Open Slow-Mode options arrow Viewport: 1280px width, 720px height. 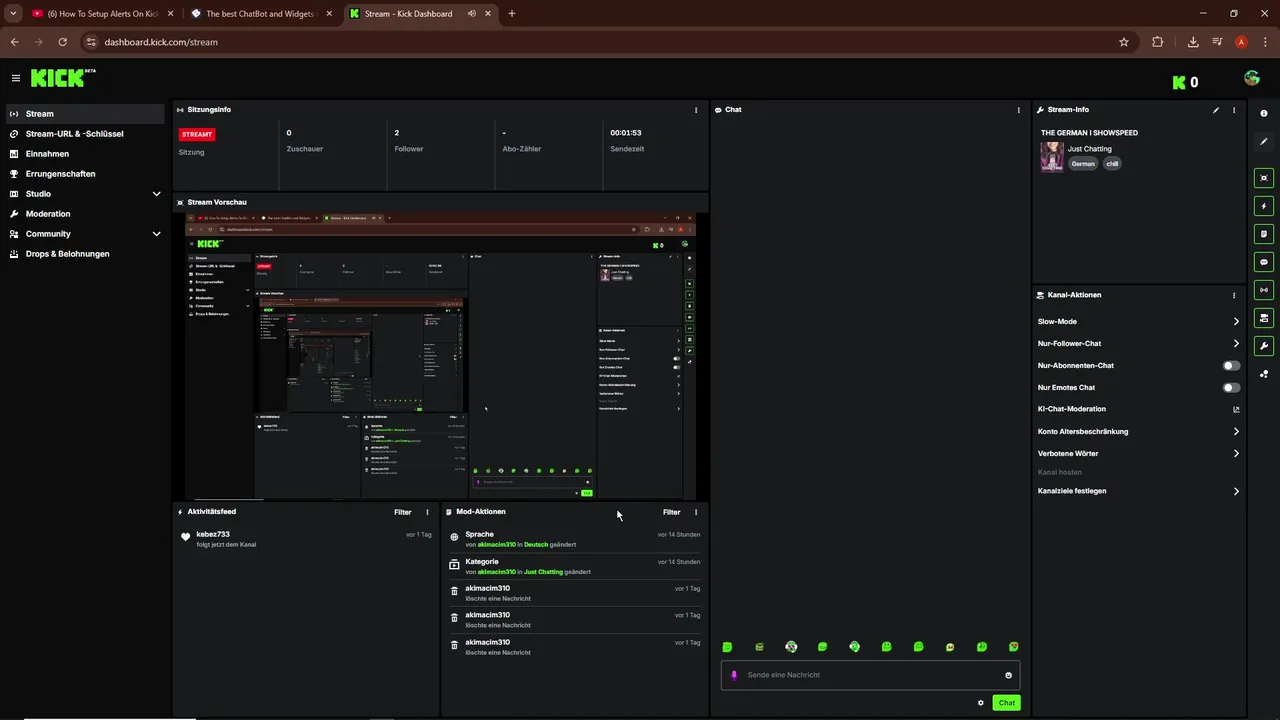tap(1236, 322)
